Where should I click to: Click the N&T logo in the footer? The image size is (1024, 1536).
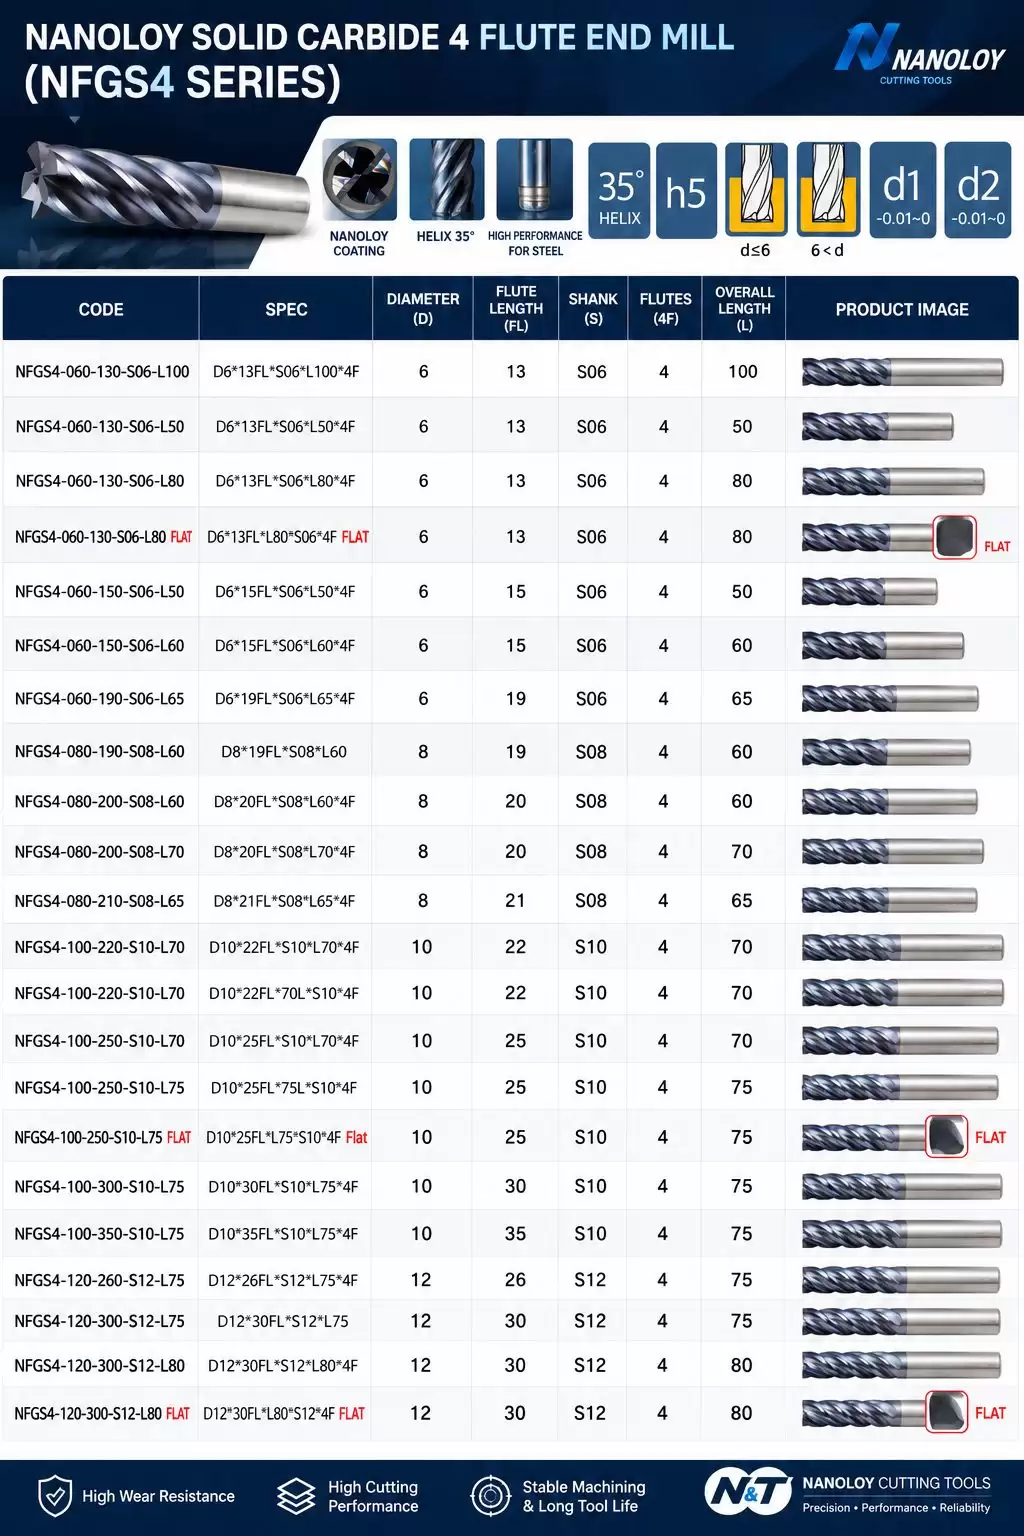[746, 1493]
